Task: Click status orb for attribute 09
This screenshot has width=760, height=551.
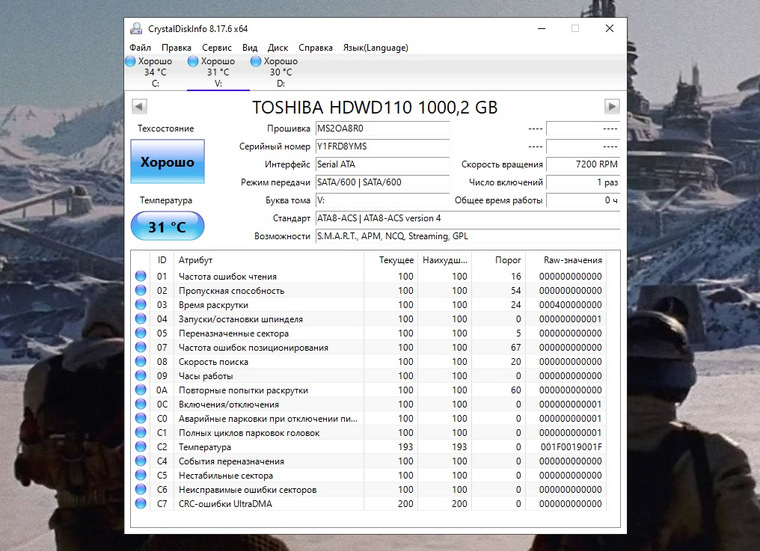Action: pos(141,376)
